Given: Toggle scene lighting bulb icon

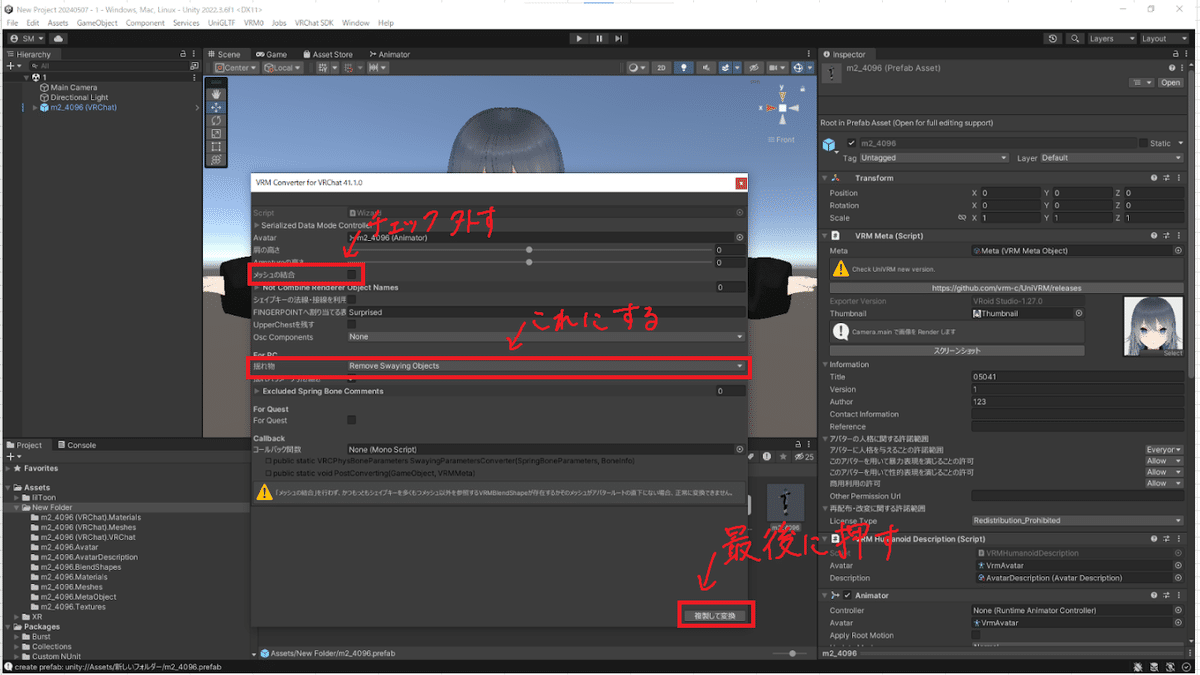Looking at the screenshot, I should pos(685,68).
